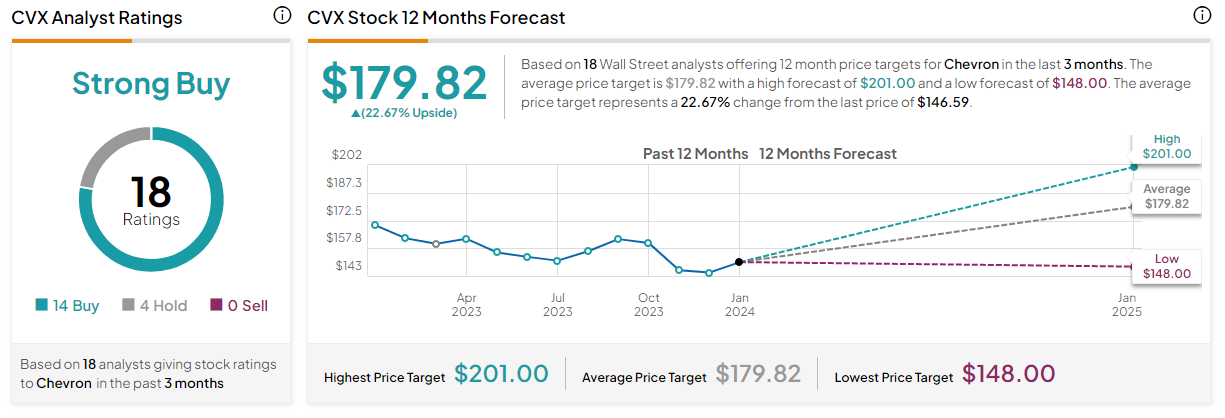Select the teal Buy legend square

pyautogui.click(x=41, y=306)
